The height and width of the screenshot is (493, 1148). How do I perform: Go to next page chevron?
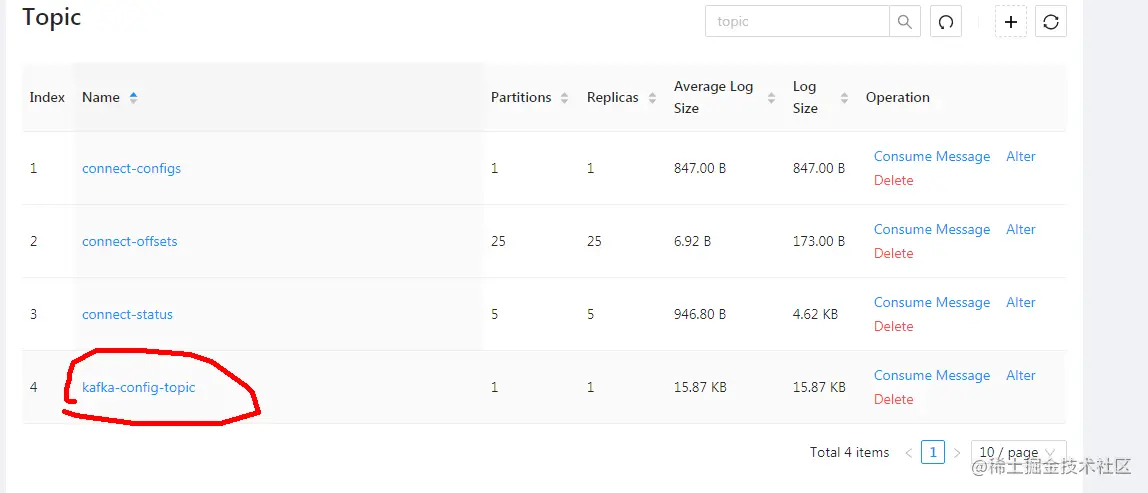click(956, 453)
